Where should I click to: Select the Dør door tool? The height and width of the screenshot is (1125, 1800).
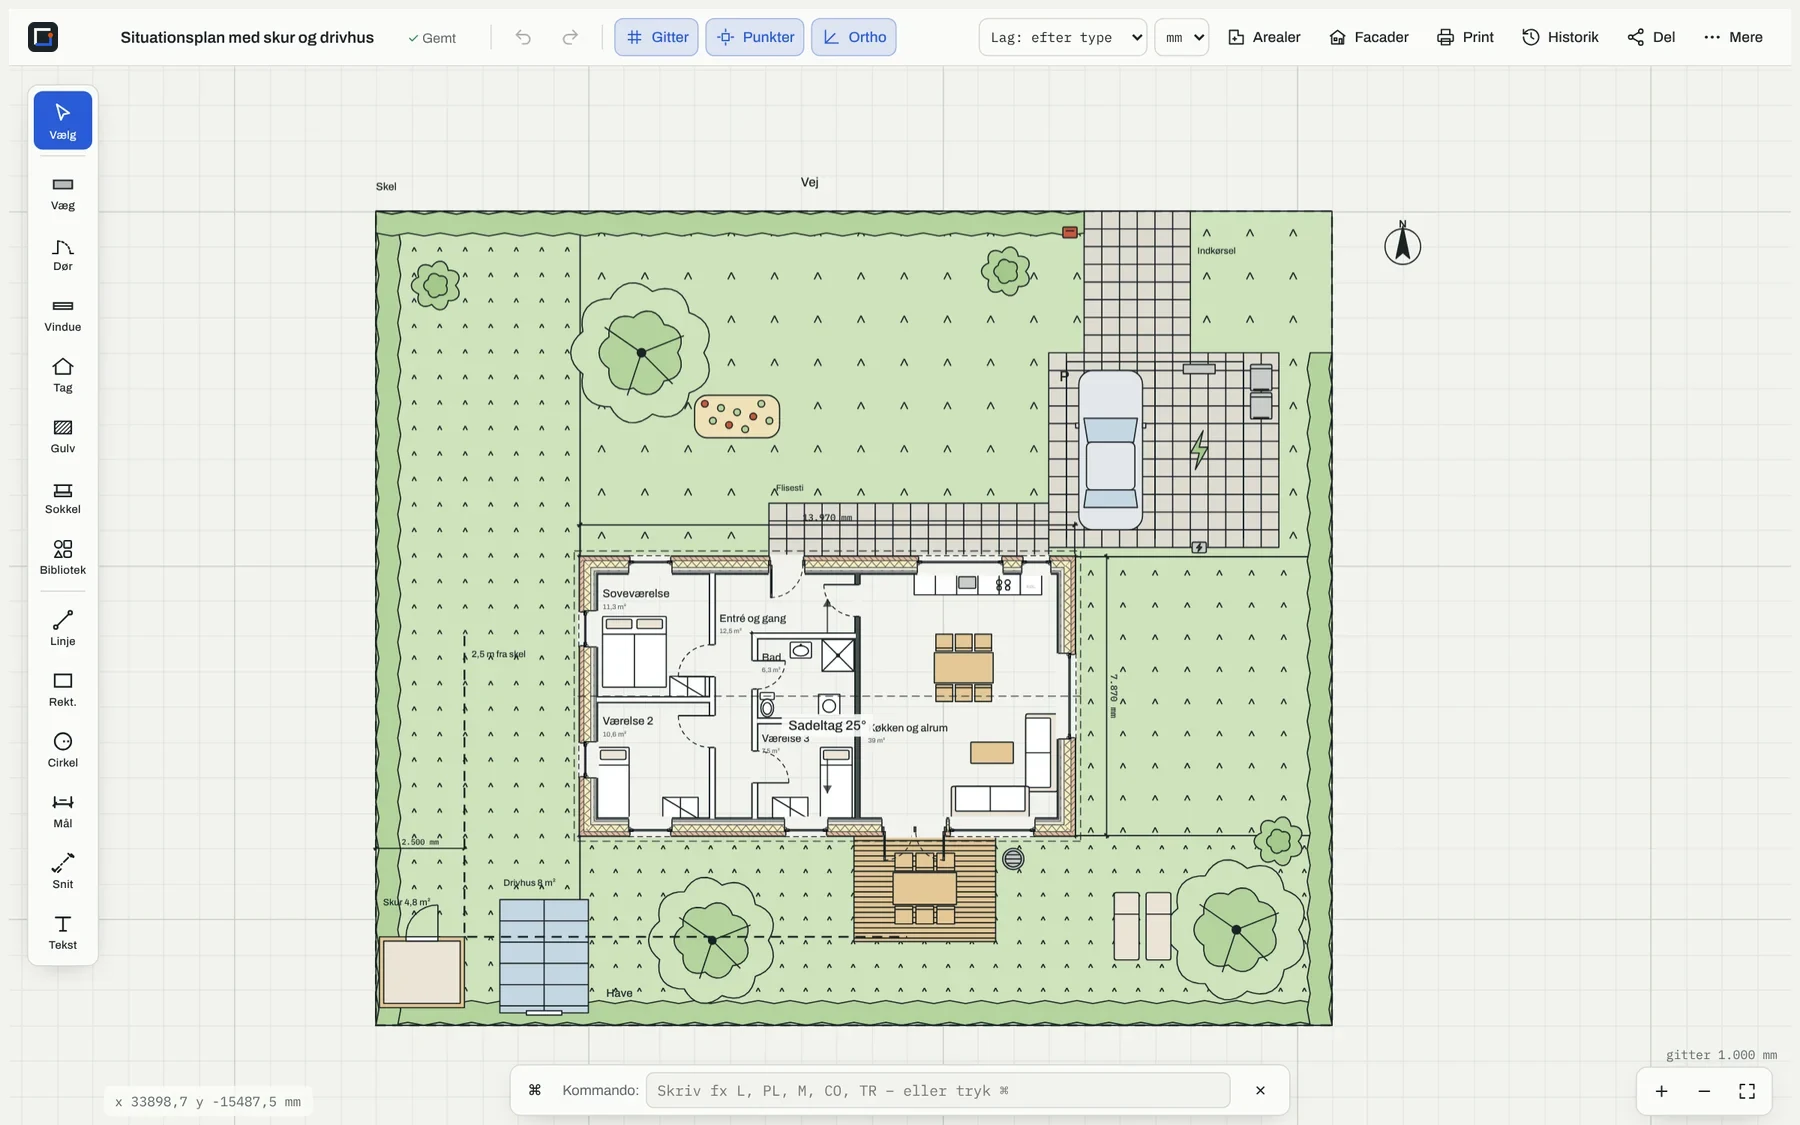pyautogui.click(x=63, y=254)
